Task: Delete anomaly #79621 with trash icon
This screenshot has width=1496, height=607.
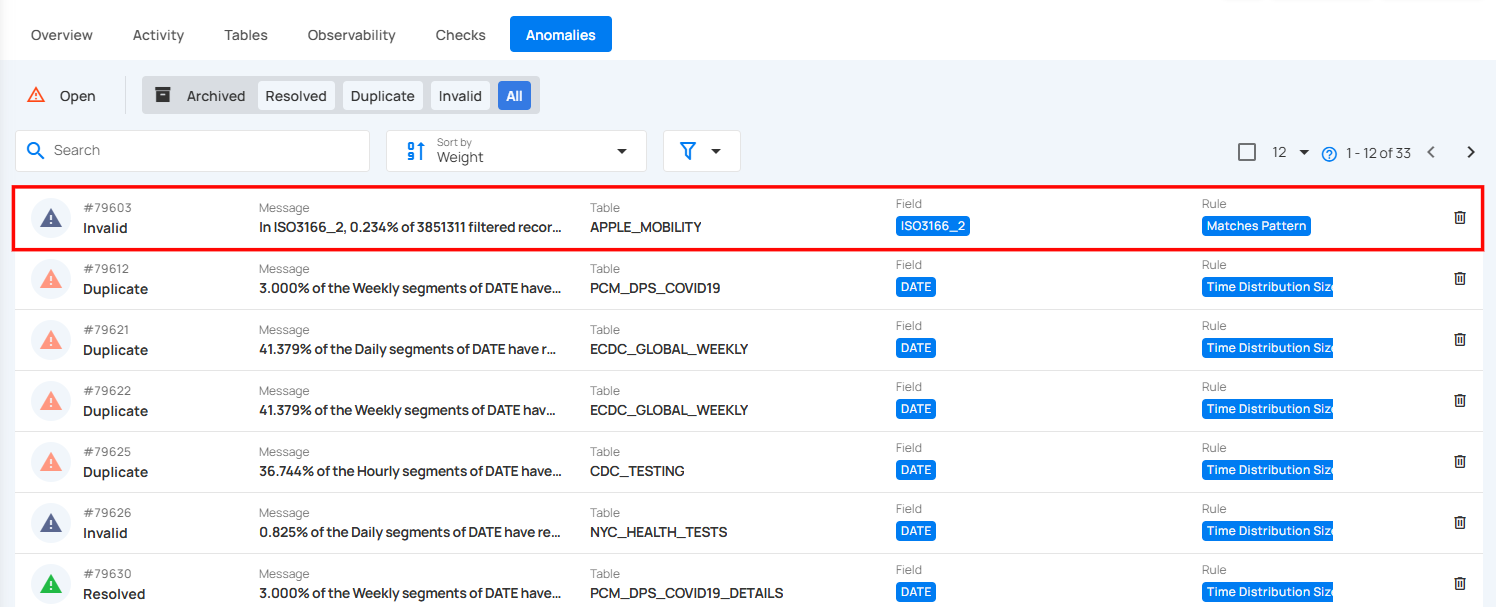Action: 1459,339
